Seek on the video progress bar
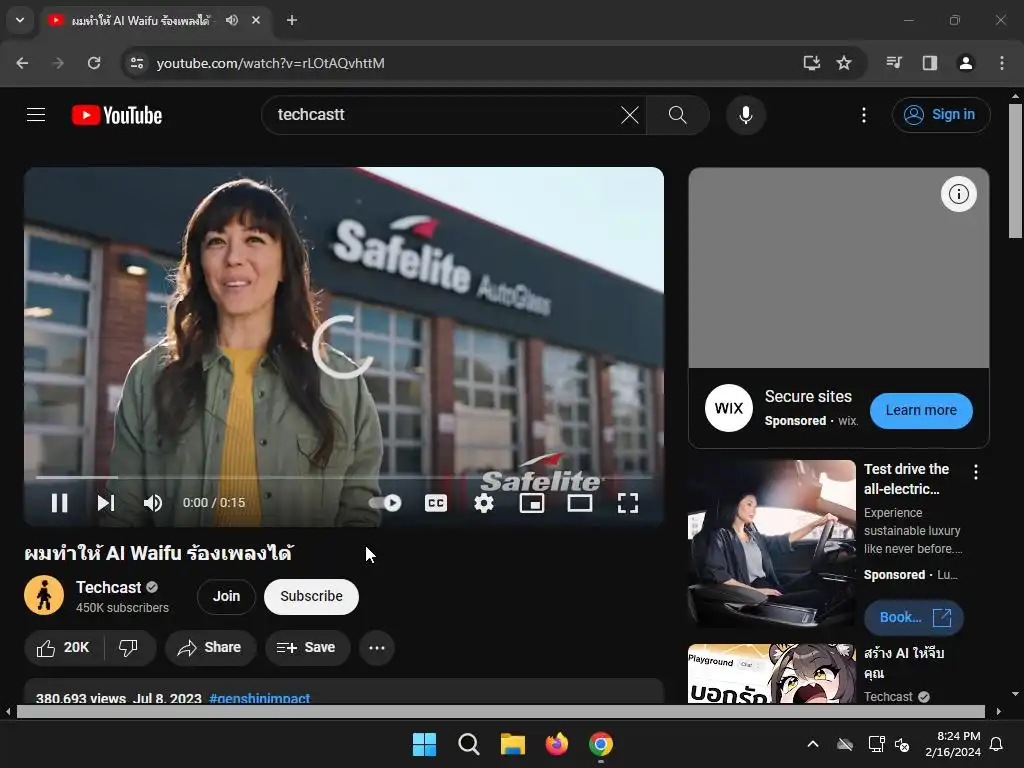 344,477
